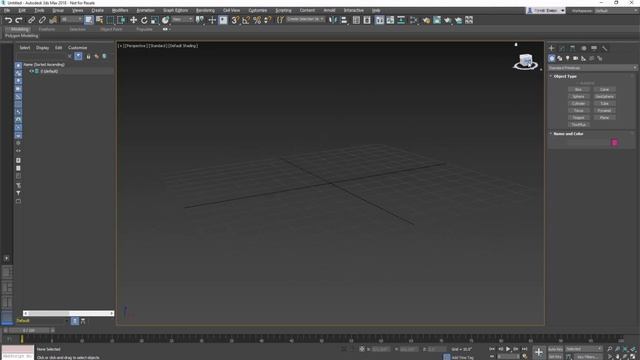The height and width of the screenshot is (360, 640).
Task: Show the Lights creation category
Action: (567, 58)
